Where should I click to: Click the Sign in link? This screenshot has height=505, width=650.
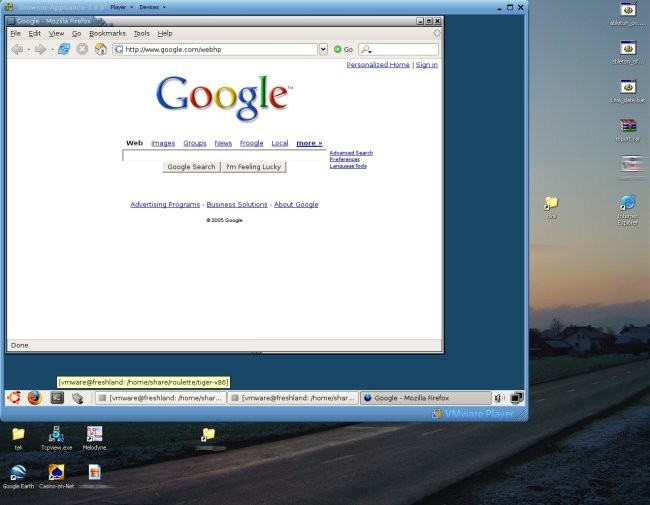tap(427, 65)
